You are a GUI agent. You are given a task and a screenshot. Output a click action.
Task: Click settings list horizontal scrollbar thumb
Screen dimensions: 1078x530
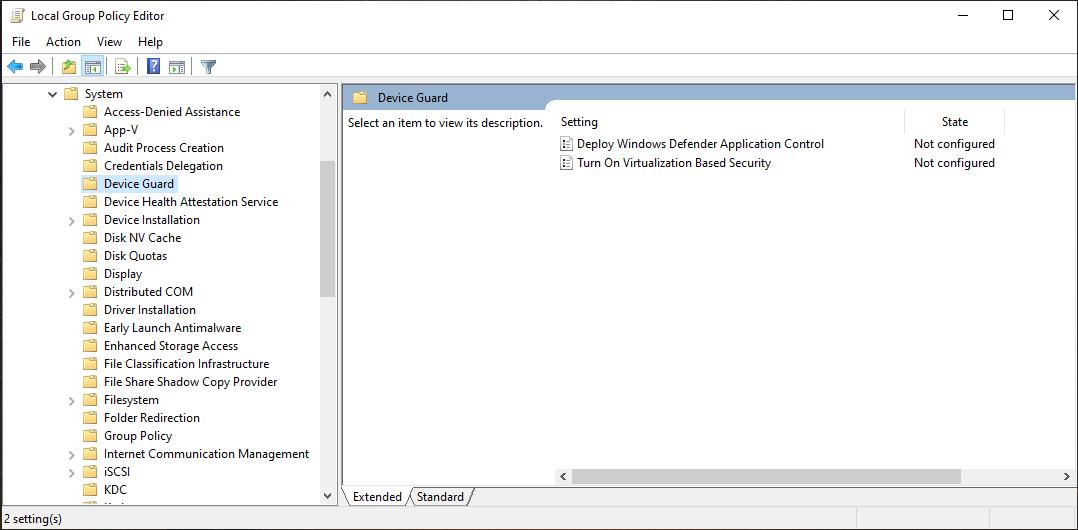765,476
